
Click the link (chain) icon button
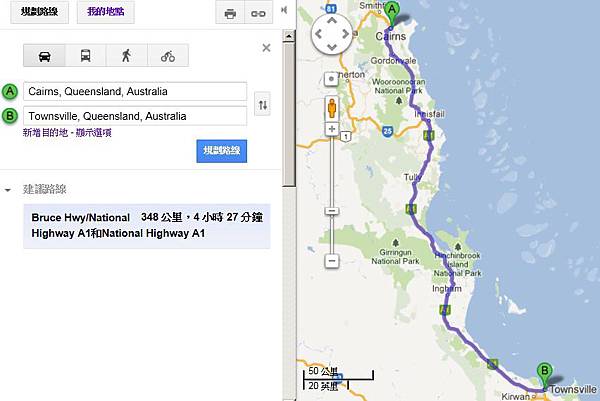[x=258, y=13]
